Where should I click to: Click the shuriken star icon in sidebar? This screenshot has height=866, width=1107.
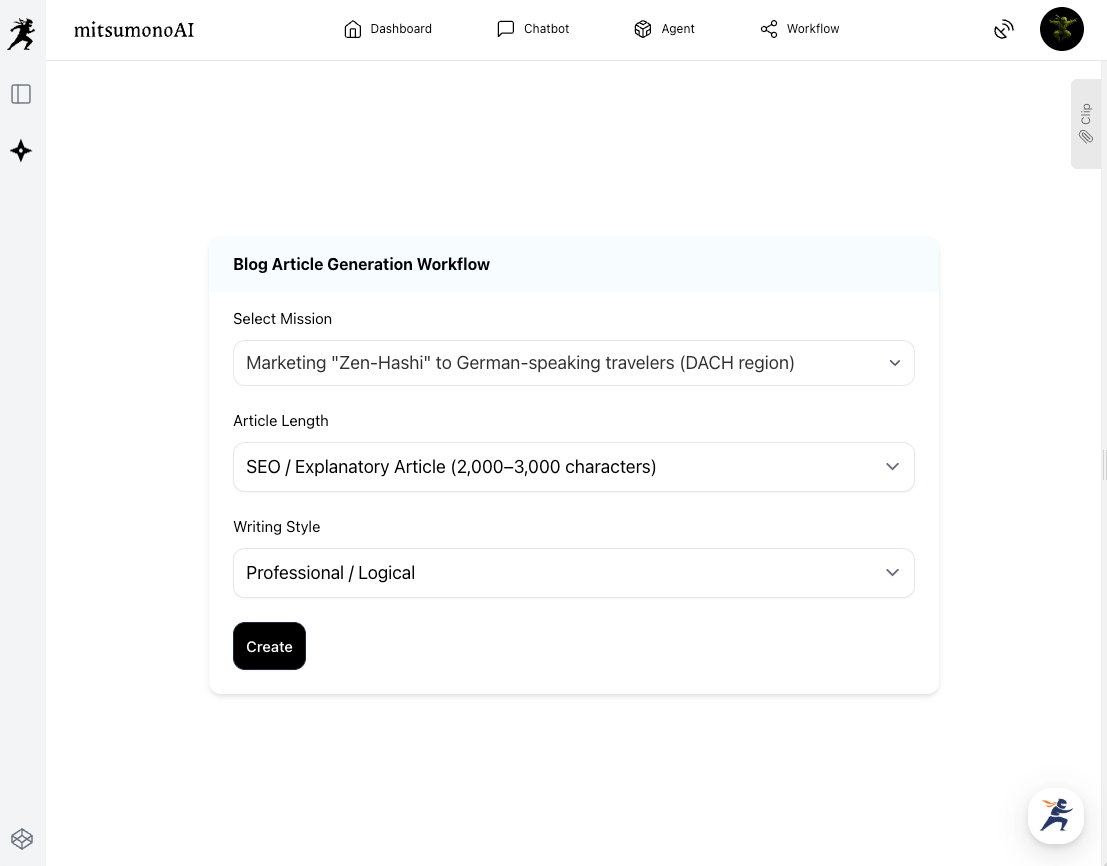[21, 151]
